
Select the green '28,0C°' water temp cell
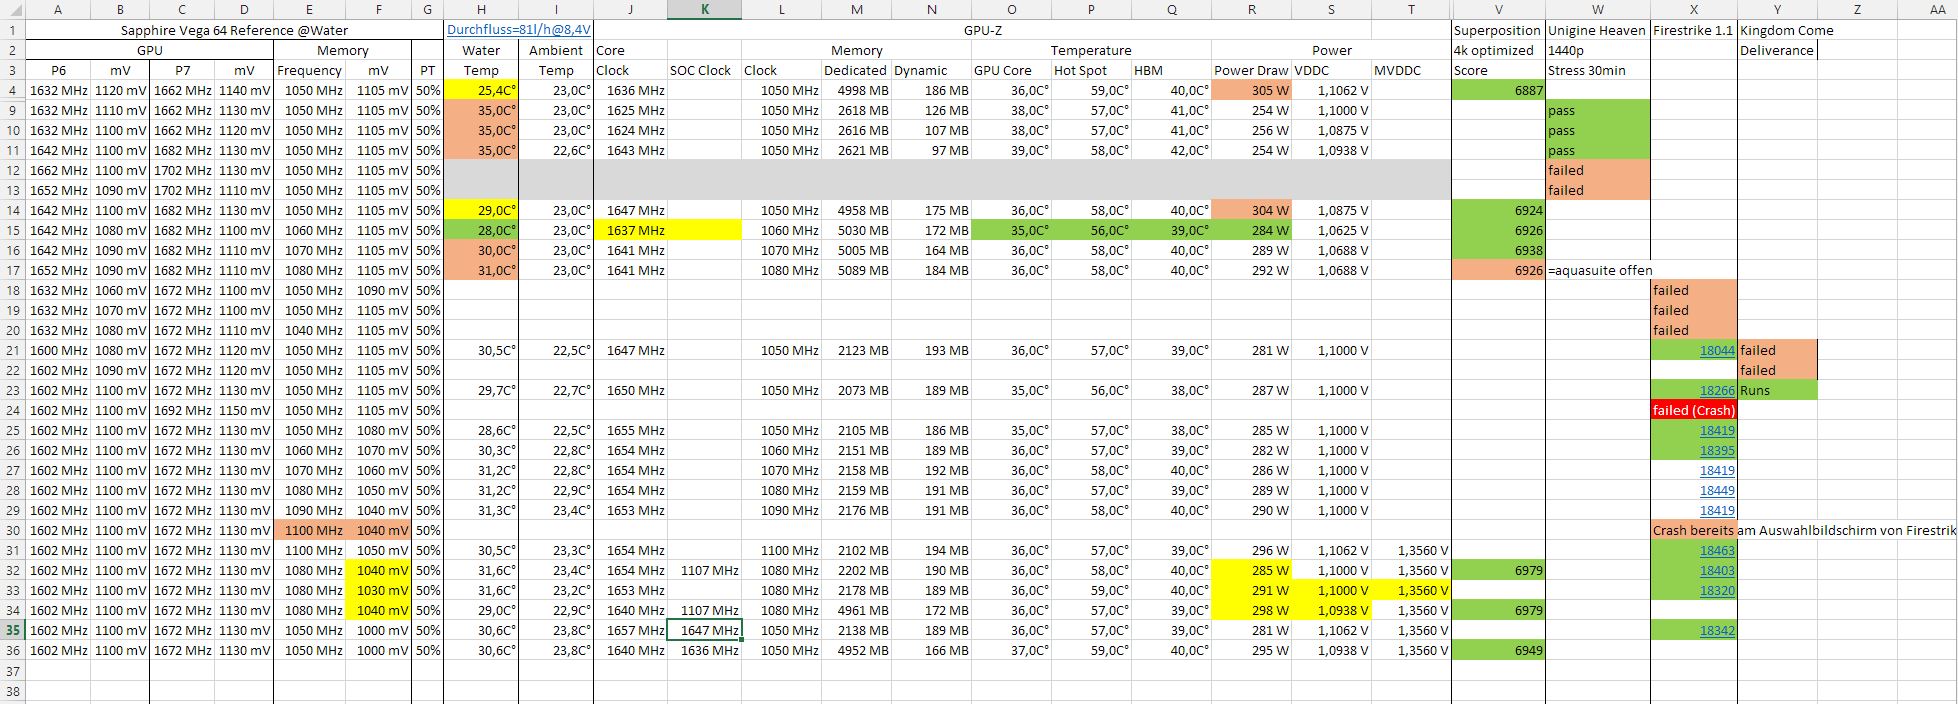click(481, 230)
